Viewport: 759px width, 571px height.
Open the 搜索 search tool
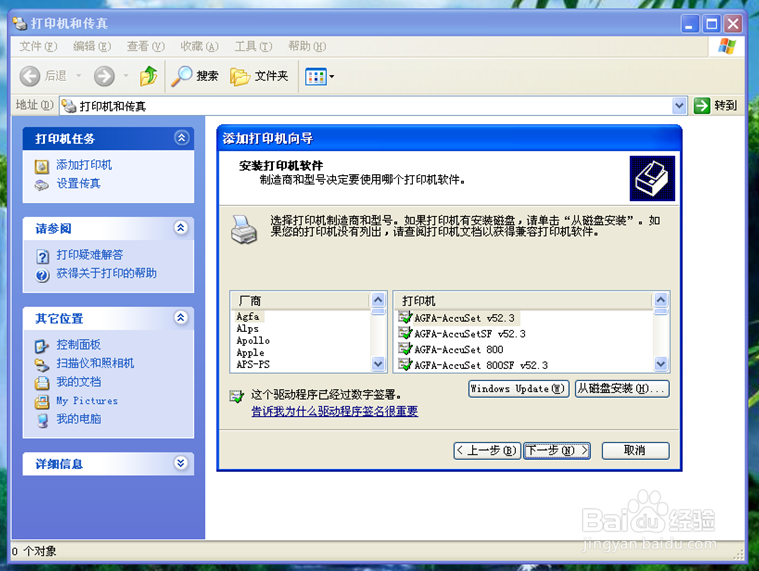(196, 76)
